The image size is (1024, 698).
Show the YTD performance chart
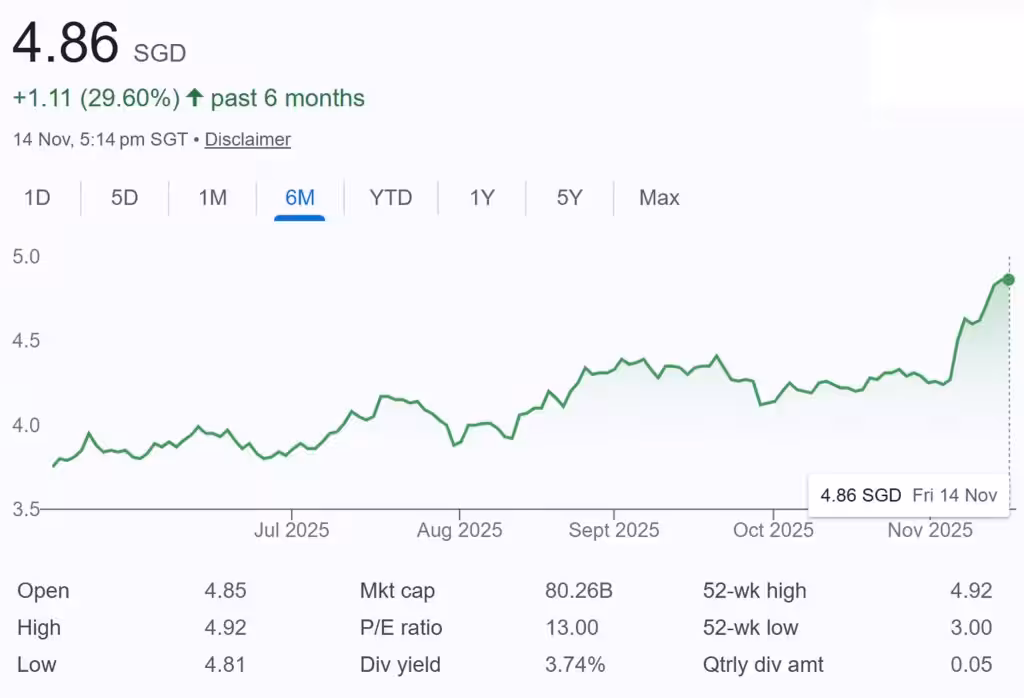tap(390, 198)
